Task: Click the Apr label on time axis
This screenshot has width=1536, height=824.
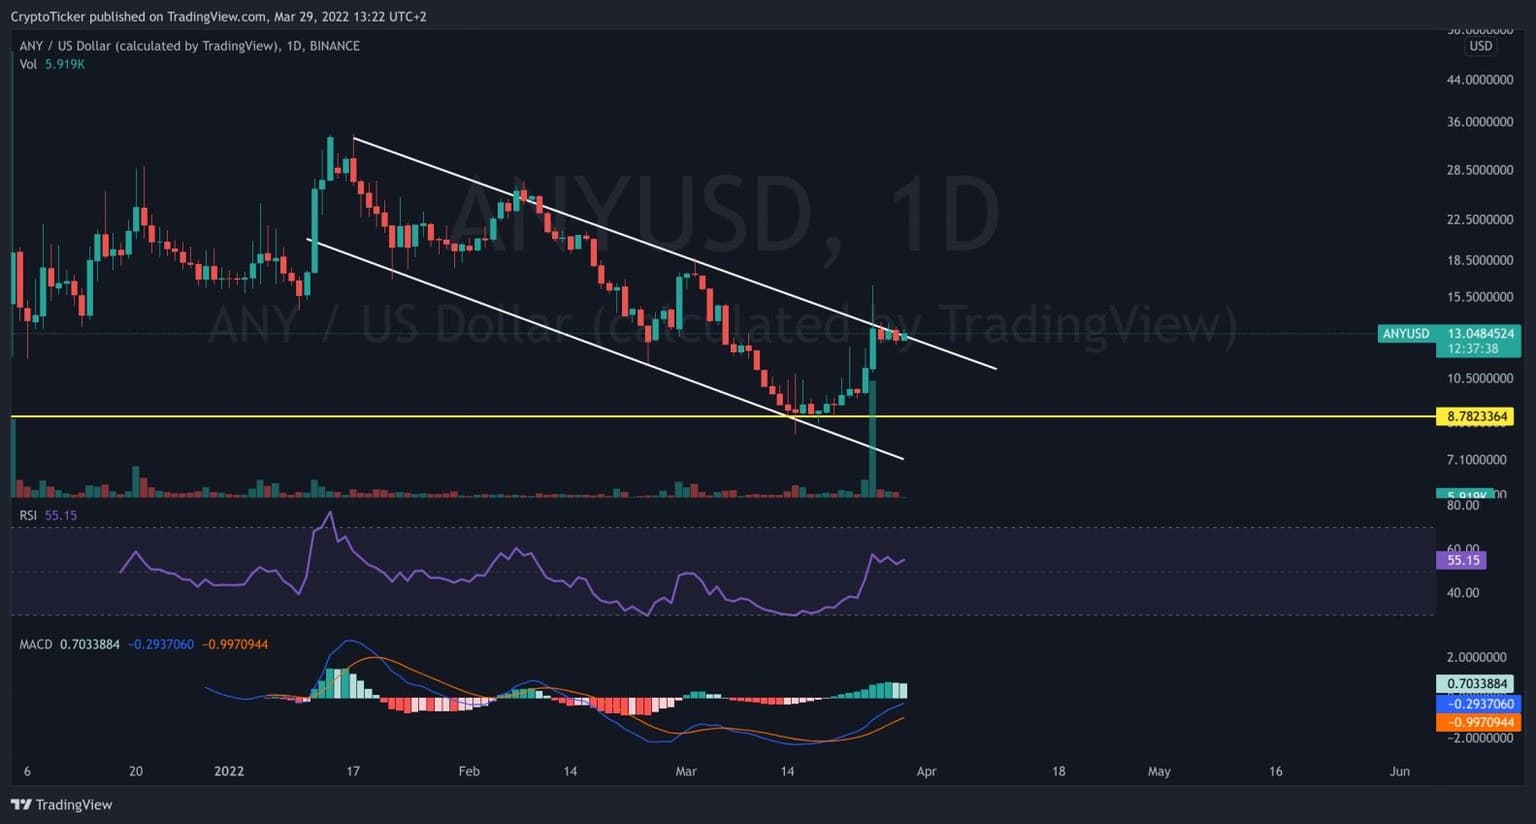Action: [x=926, y=771]
